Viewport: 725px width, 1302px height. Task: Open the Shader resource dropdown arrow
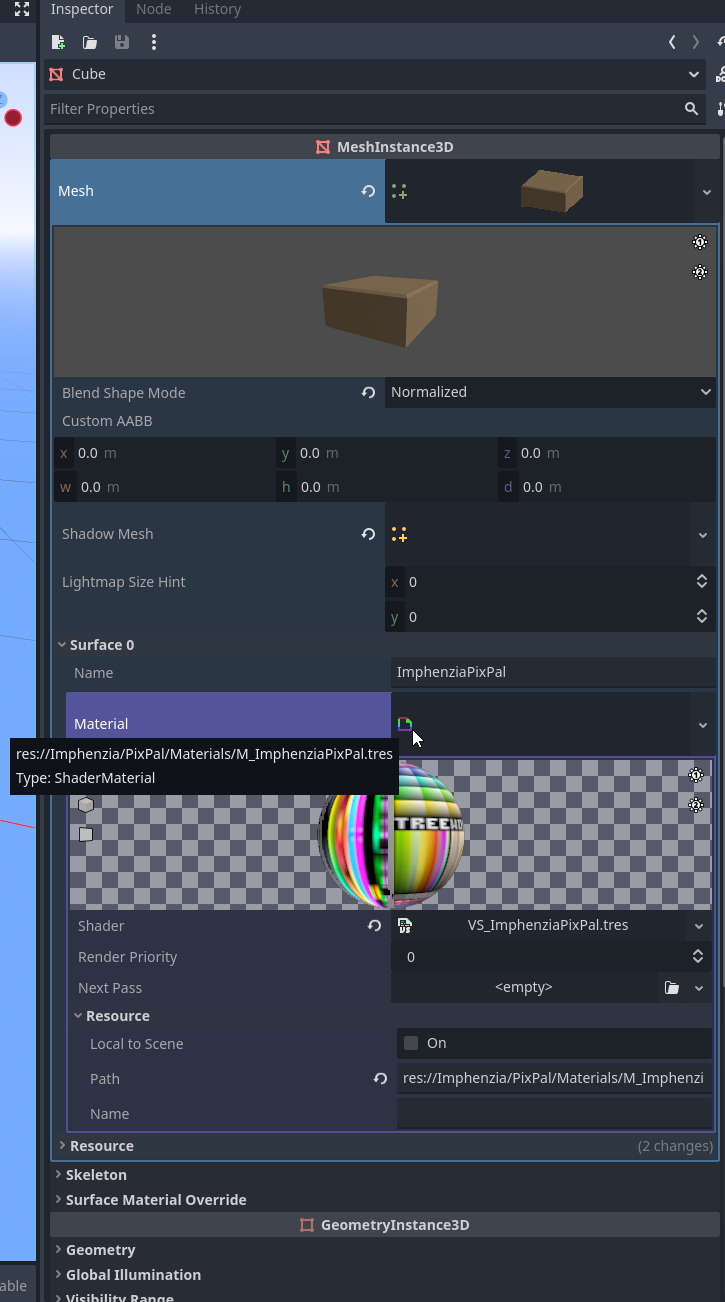699,926
